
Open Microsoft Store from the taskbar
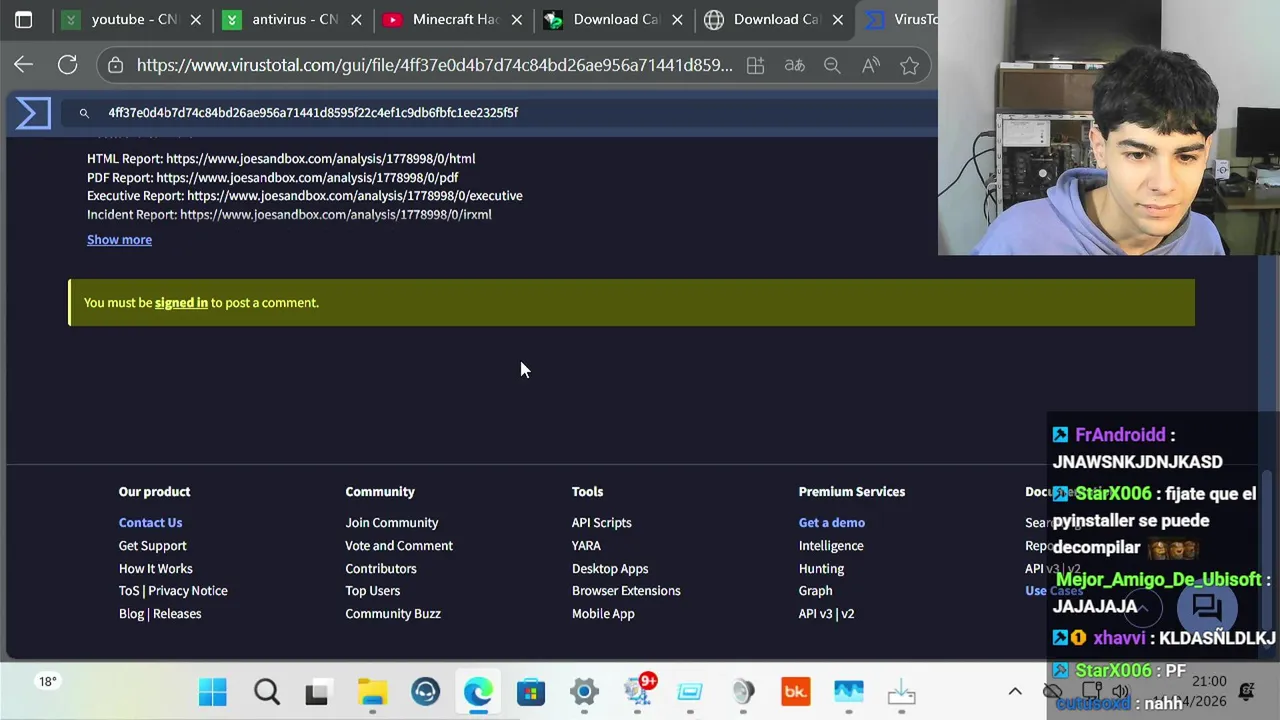(531, 692)
